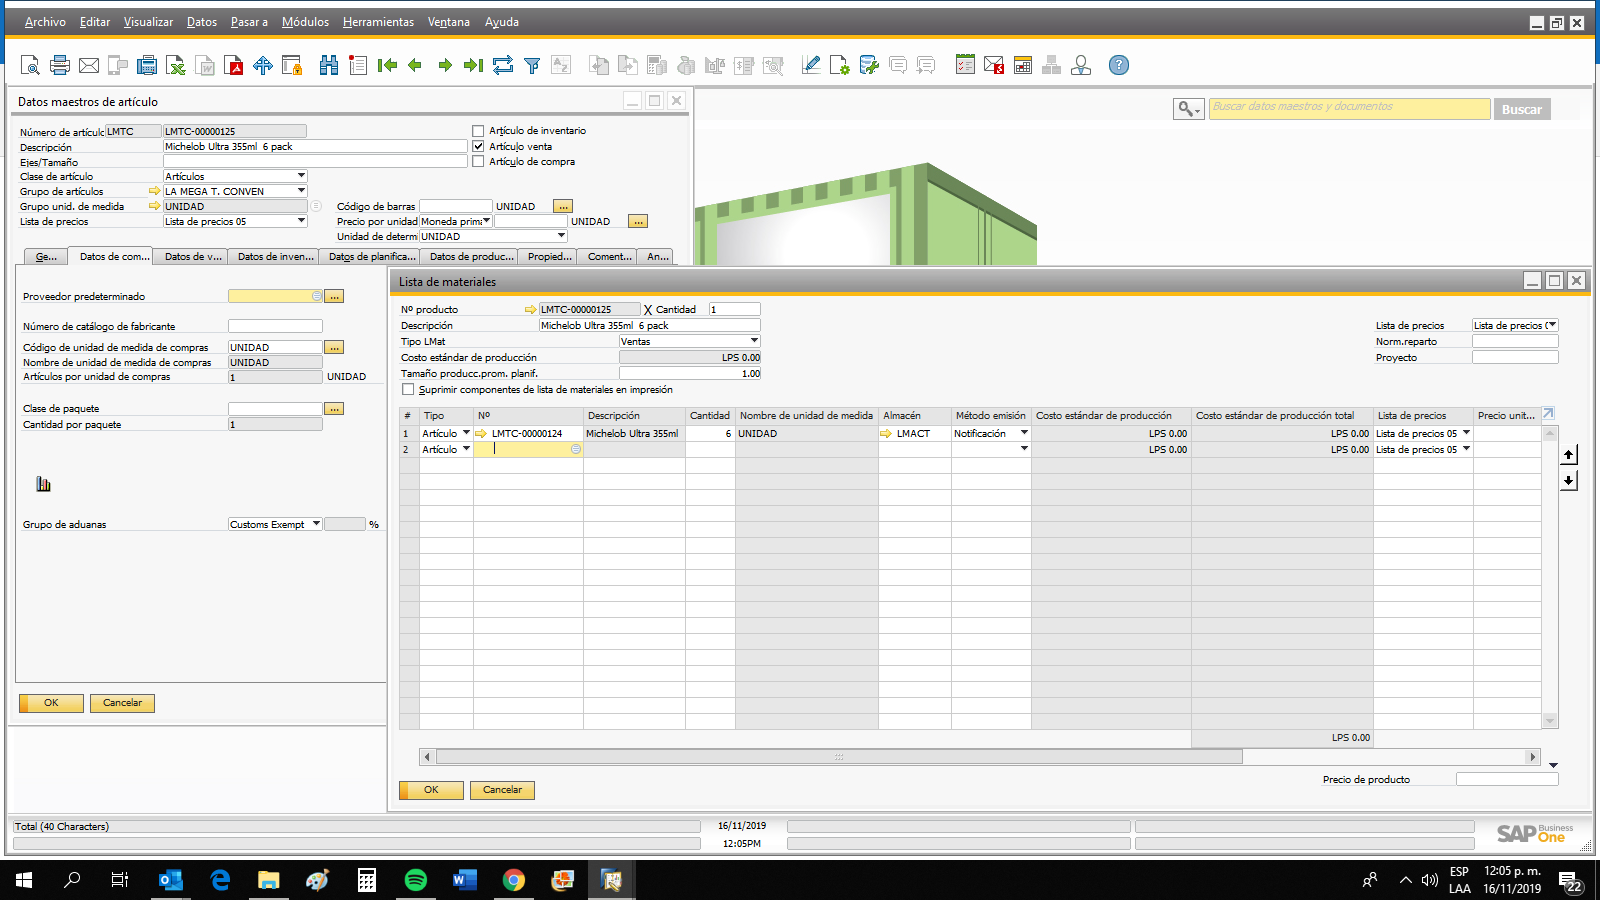
Task: Click OK in Datos maestros de artículo
Action: click(x=51, y=703)
